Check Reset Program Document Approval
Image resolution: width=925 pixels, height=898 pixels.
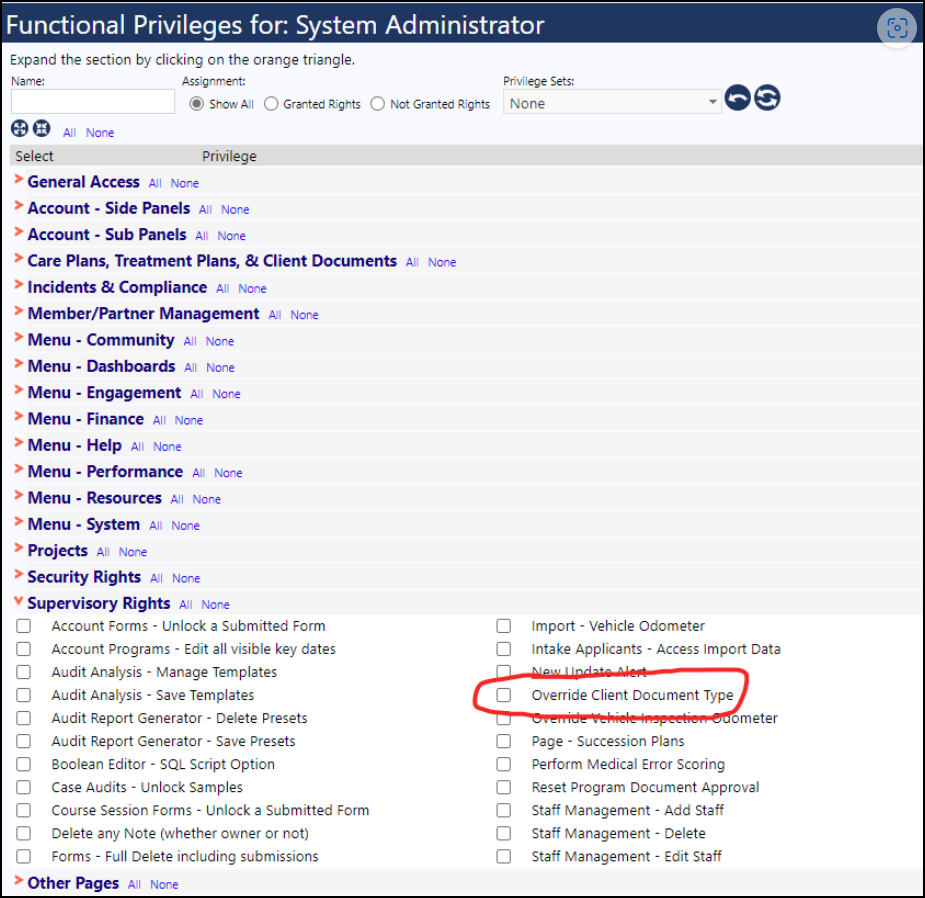point(504,787)
